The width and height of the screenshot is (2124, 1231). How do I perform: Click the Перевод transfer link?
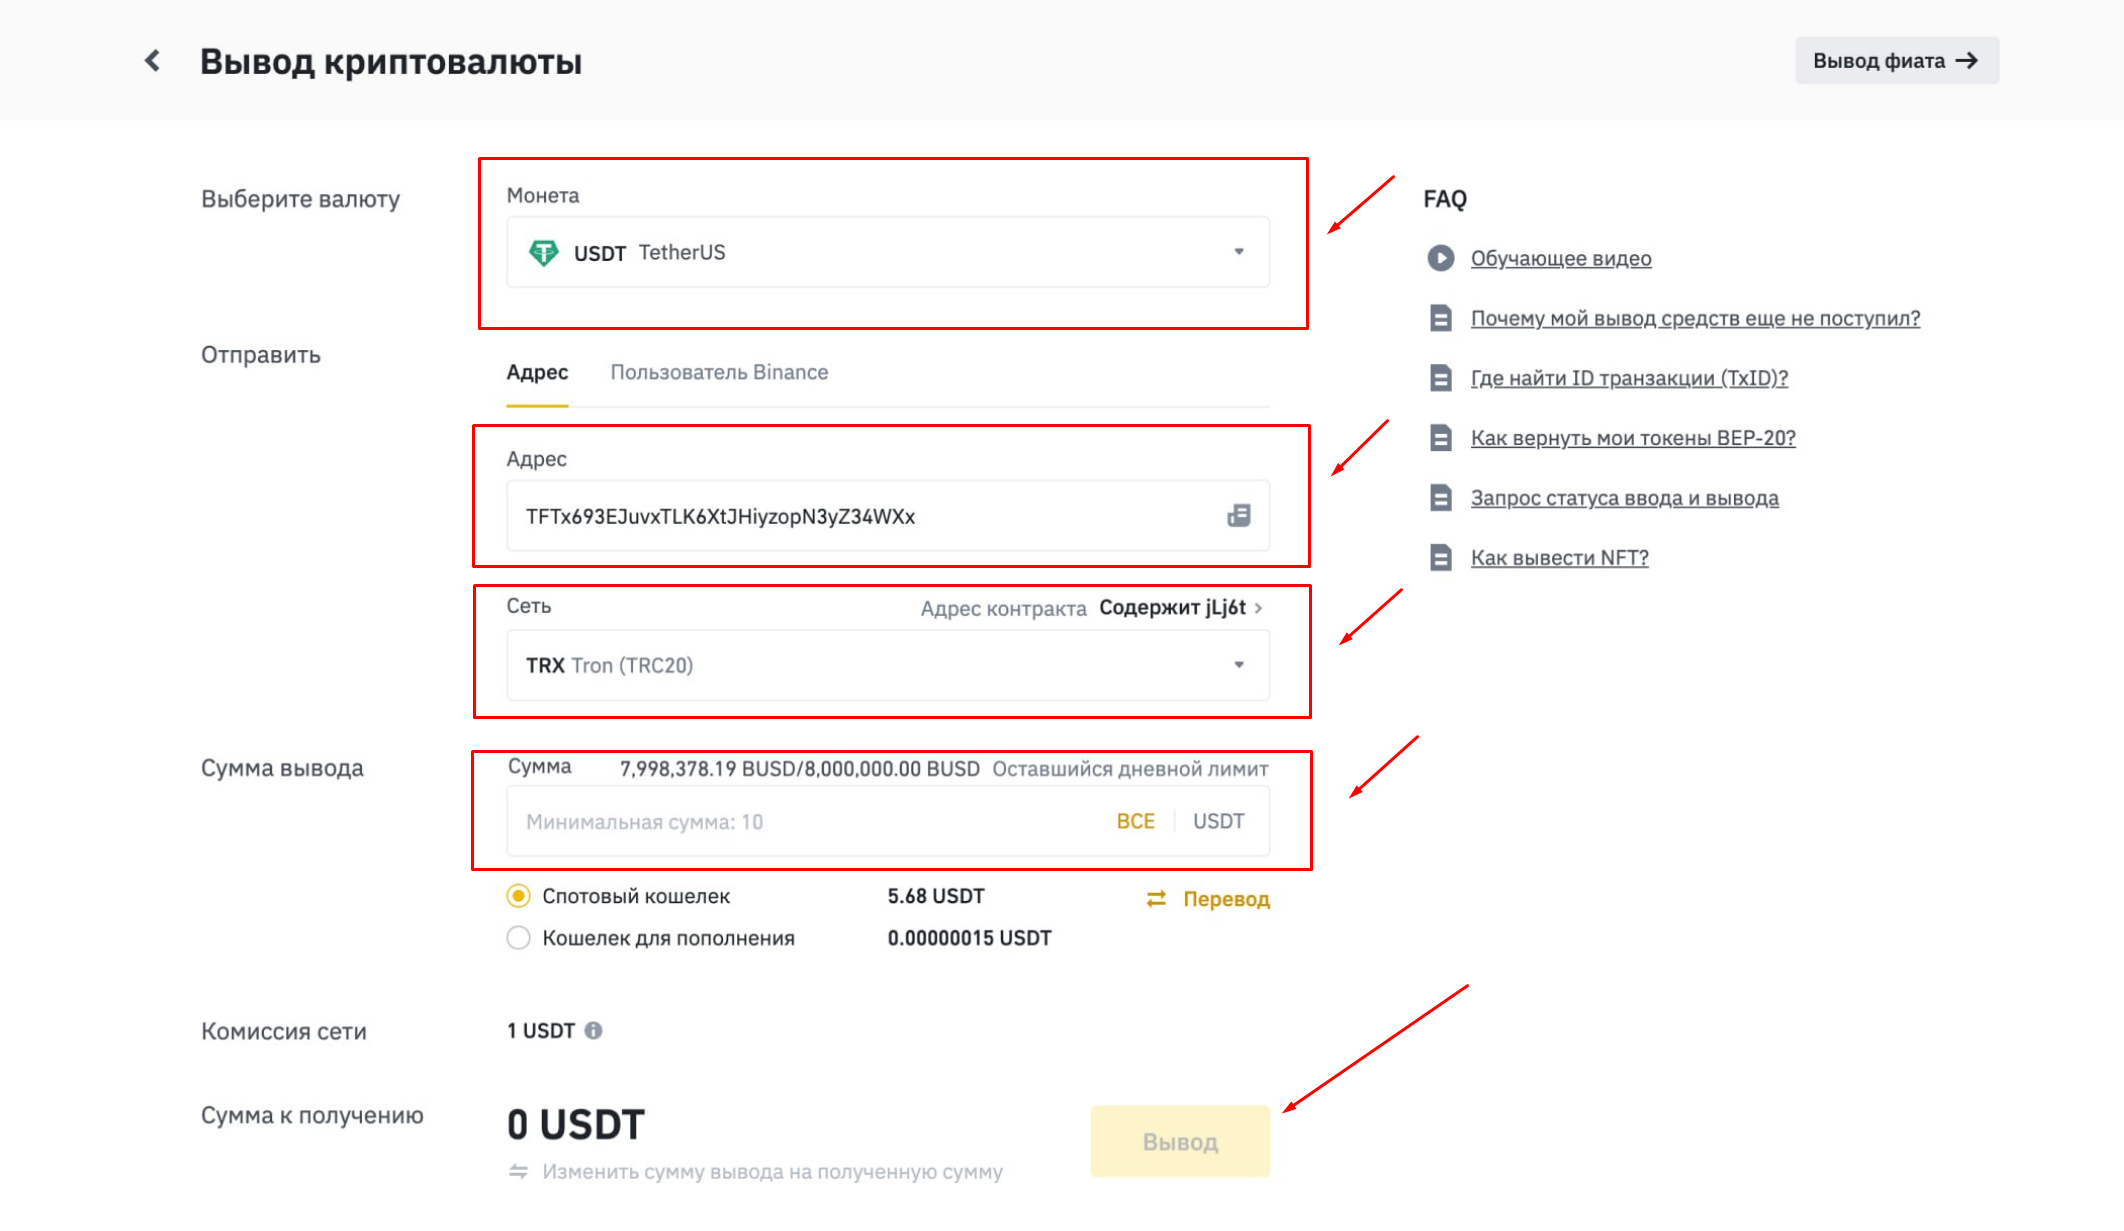click(1226, 899)
